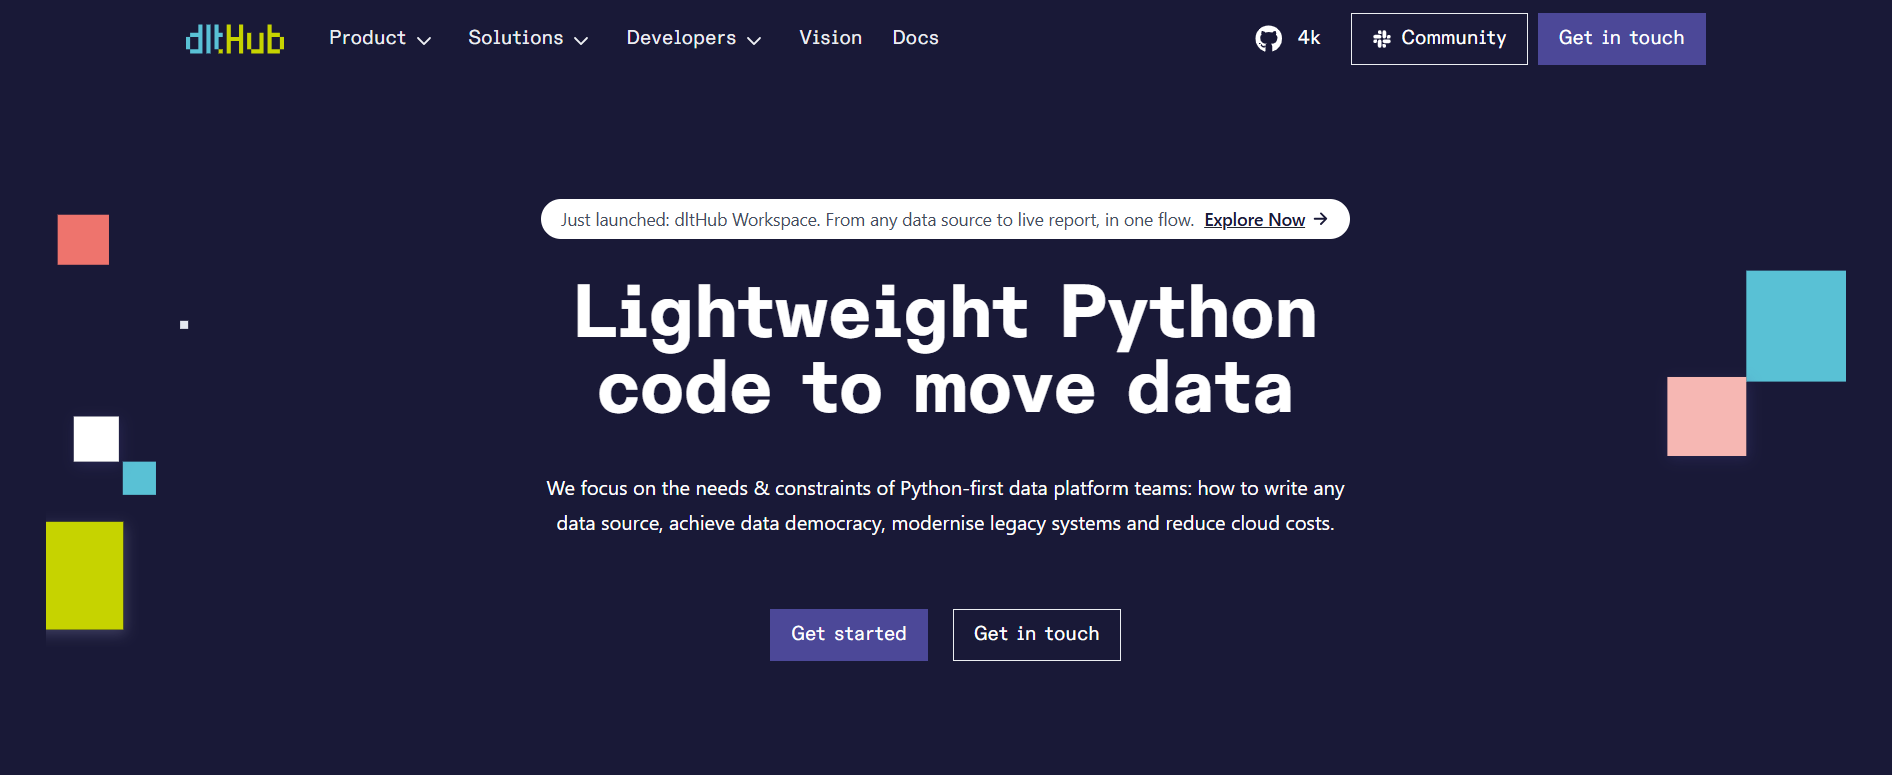Click the 4k GitHub stars count

[1309, 38]
